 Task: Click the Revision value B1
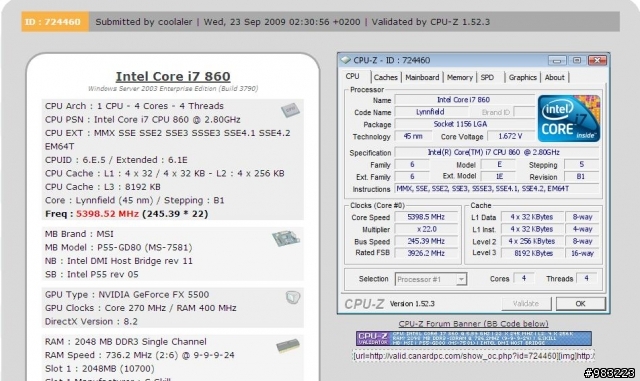[581, 176]
